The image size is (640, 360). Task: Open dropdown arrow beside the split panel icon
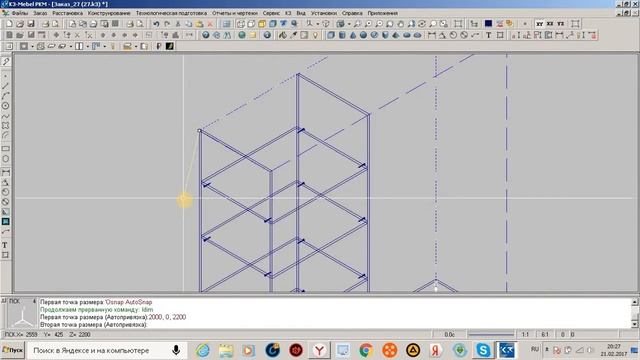pos(88,47)
